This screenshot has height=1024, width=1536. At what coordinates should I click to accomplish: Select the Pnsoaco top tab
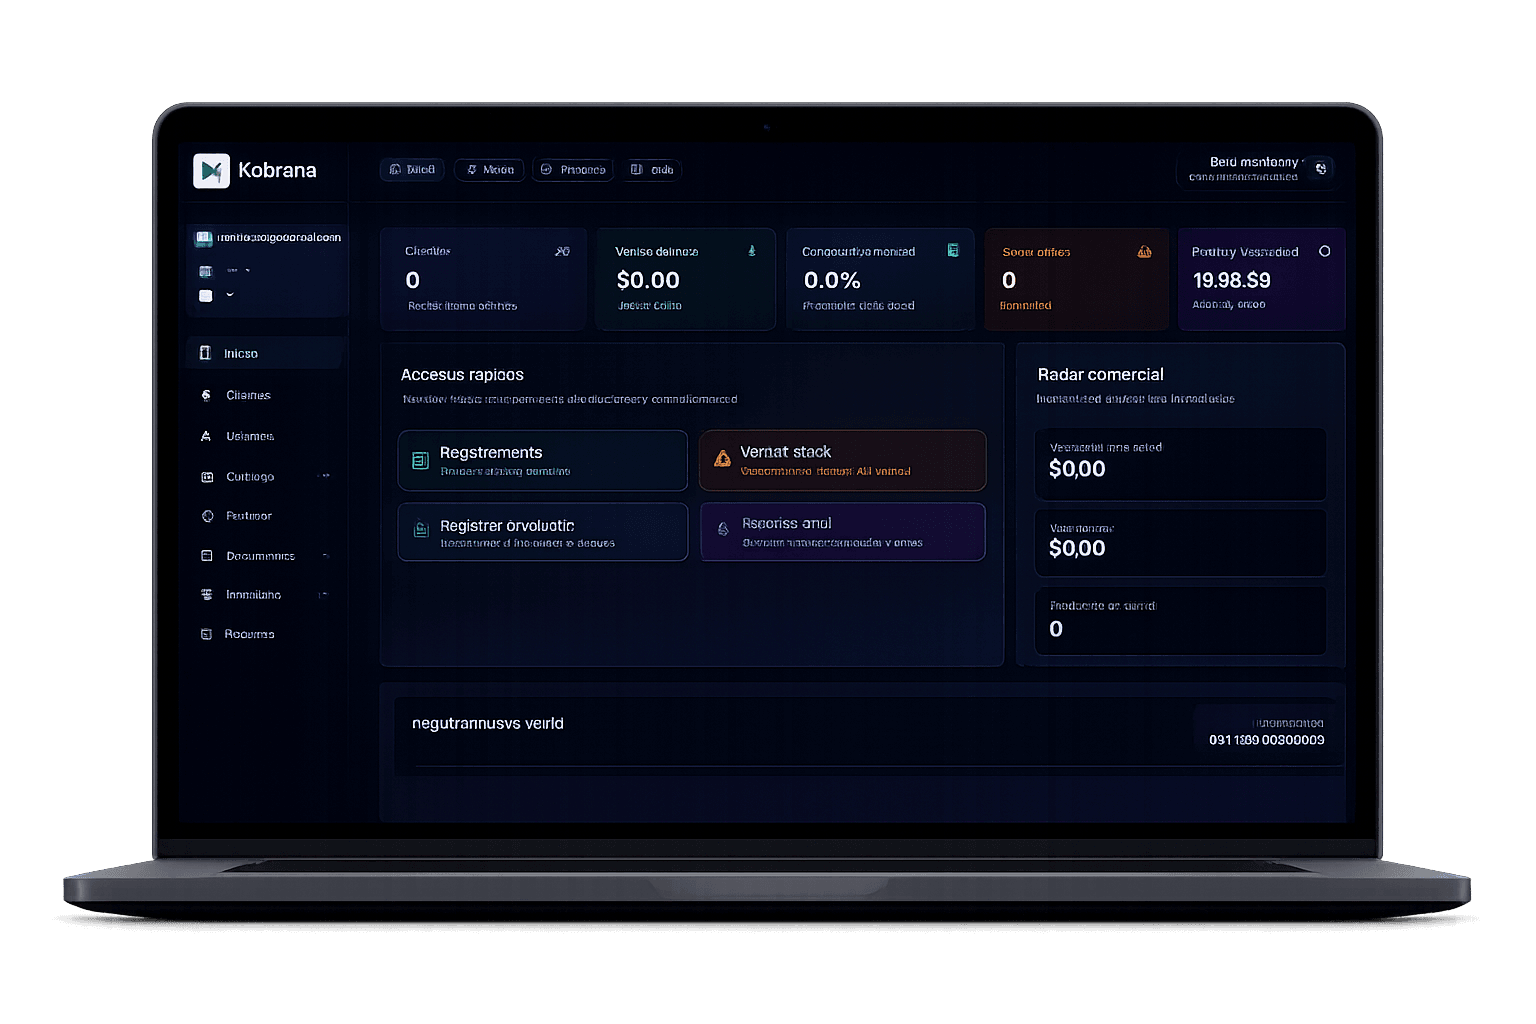573,170
